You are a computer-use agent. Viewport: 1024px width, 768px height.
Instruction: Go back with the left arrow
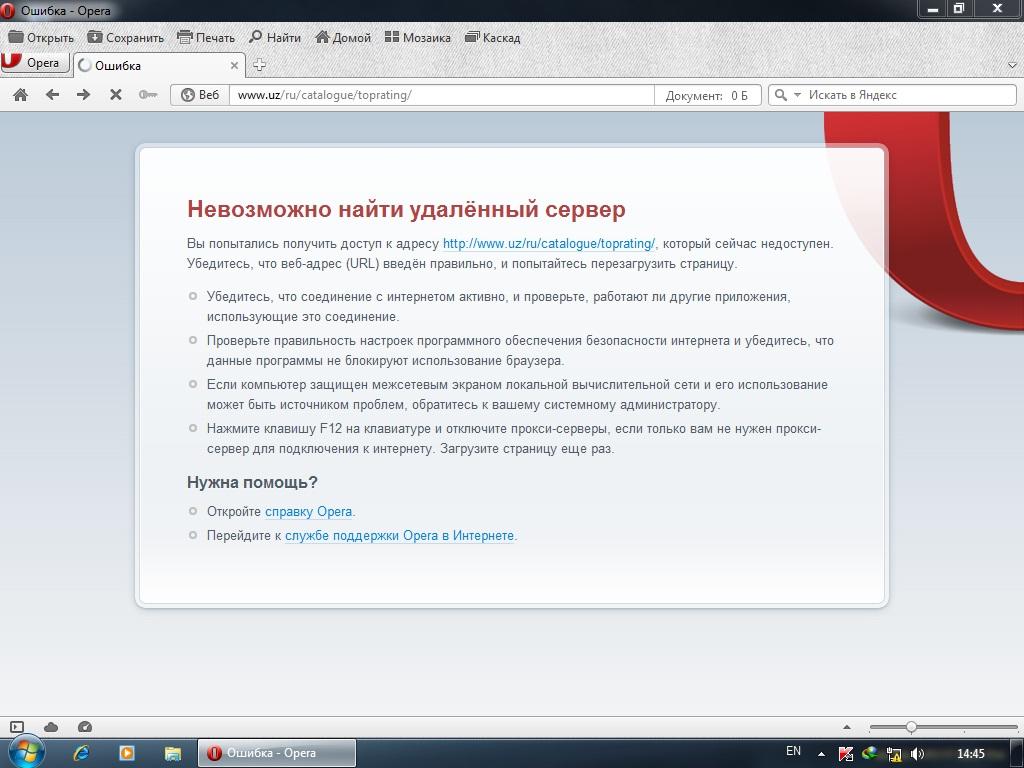pos(52,95)
